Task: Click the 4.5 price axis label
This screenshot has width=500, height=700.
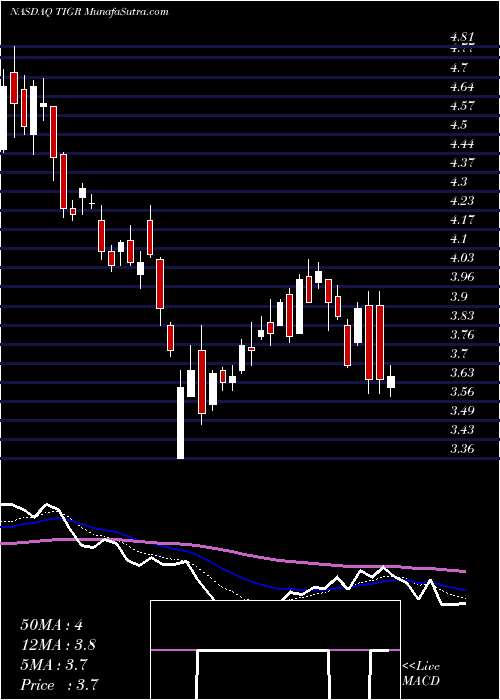Action: coord(459,125)
